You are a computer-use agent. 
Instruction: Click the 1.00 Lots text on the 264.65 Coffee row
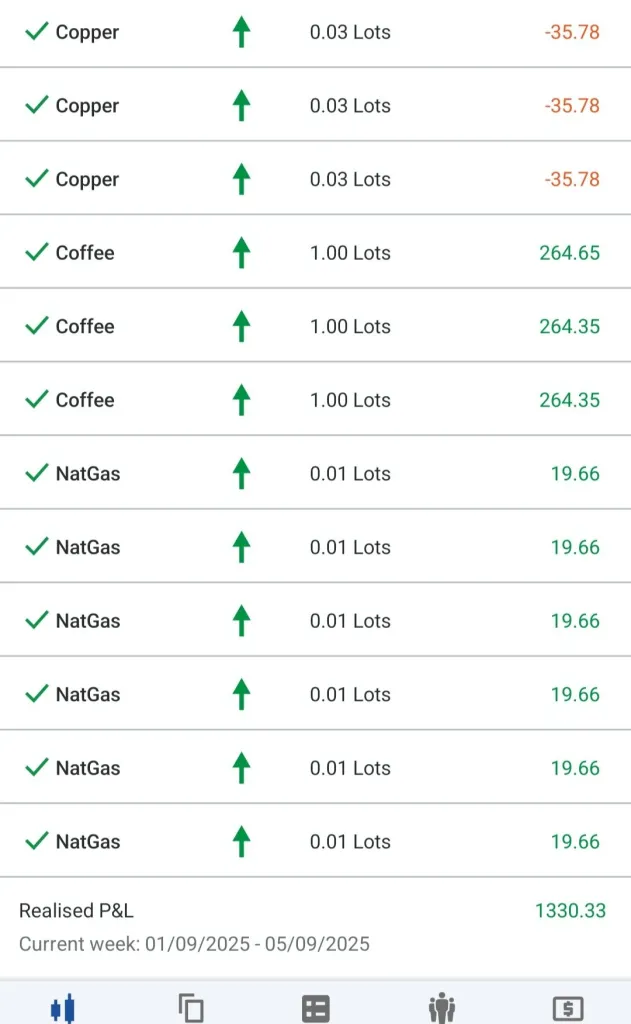point(350,253)
